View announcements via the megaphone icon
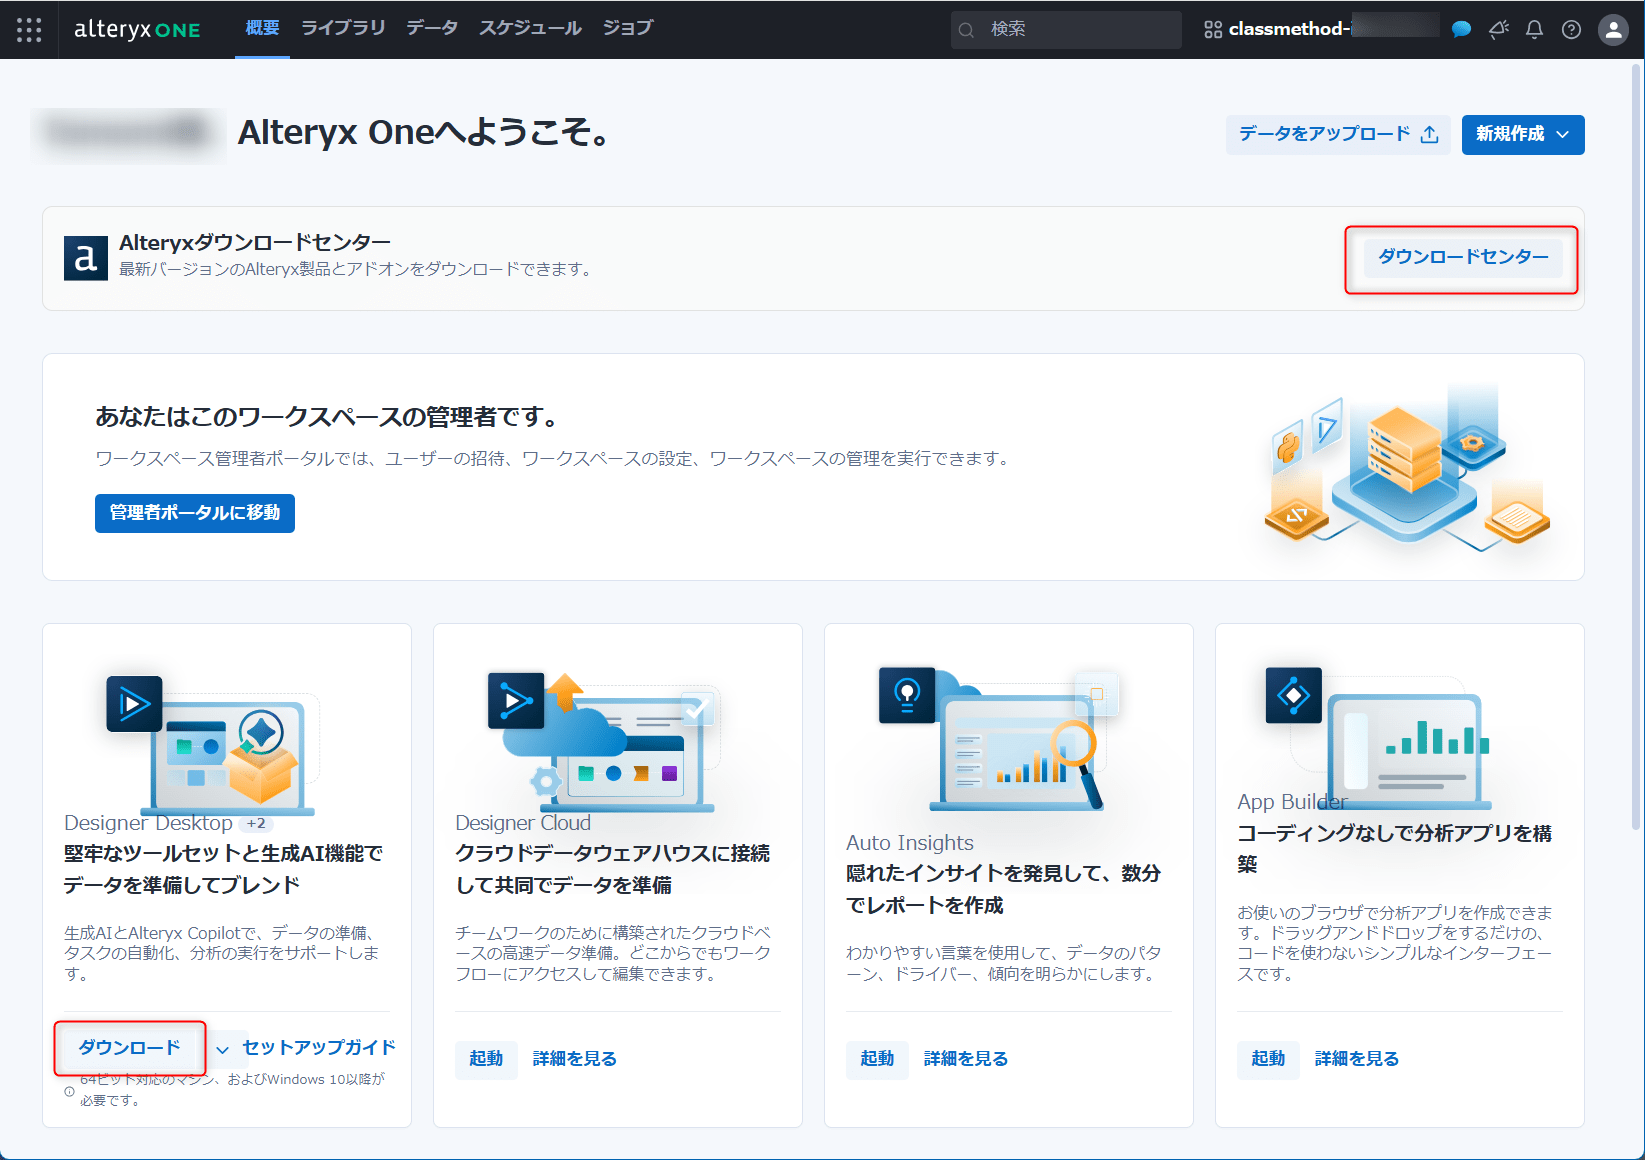The height and width of the screenshot is (1160, 1645). (x=1497, y=30)
